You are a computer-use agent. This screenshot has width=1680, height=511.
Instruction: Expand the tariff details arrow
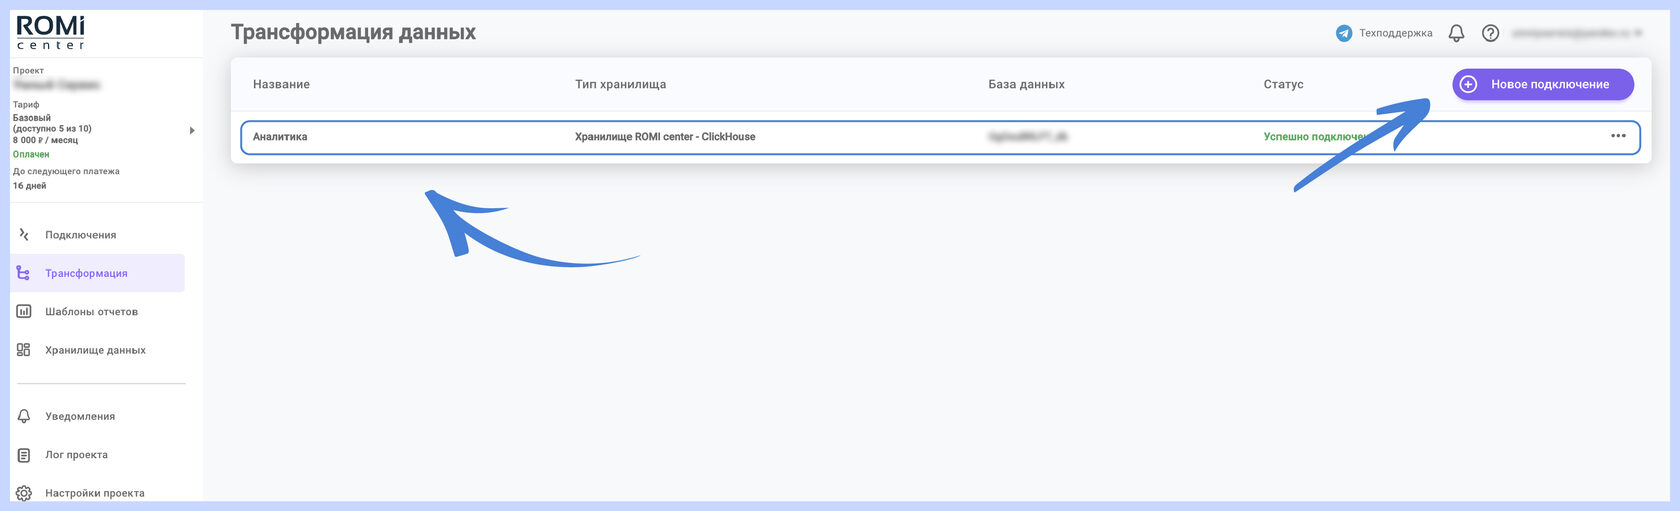coord(192,130)
